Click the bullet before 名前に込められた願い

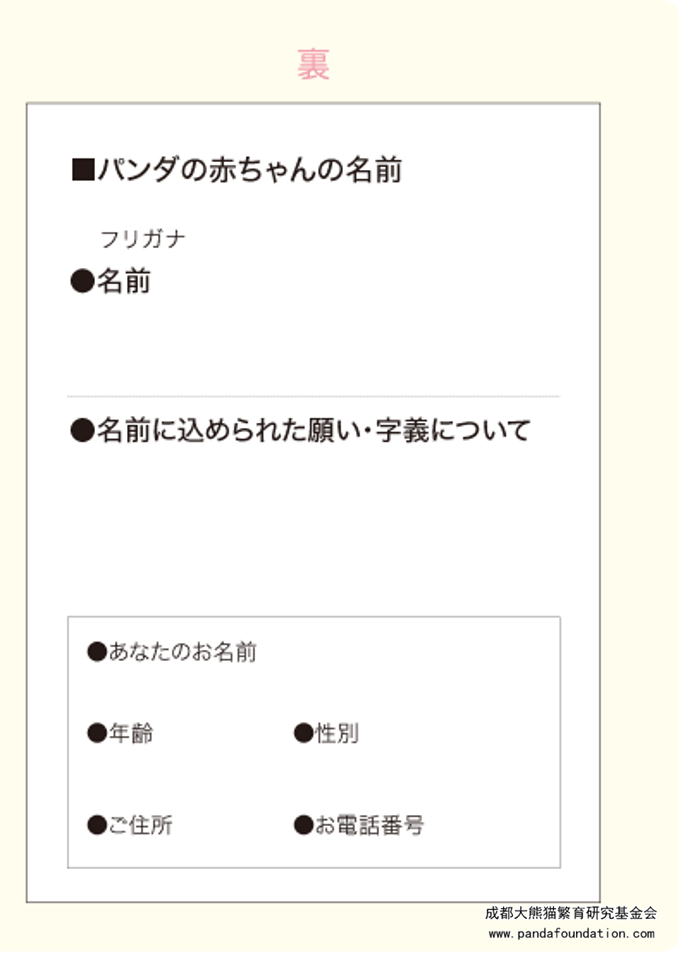[81, 432]
